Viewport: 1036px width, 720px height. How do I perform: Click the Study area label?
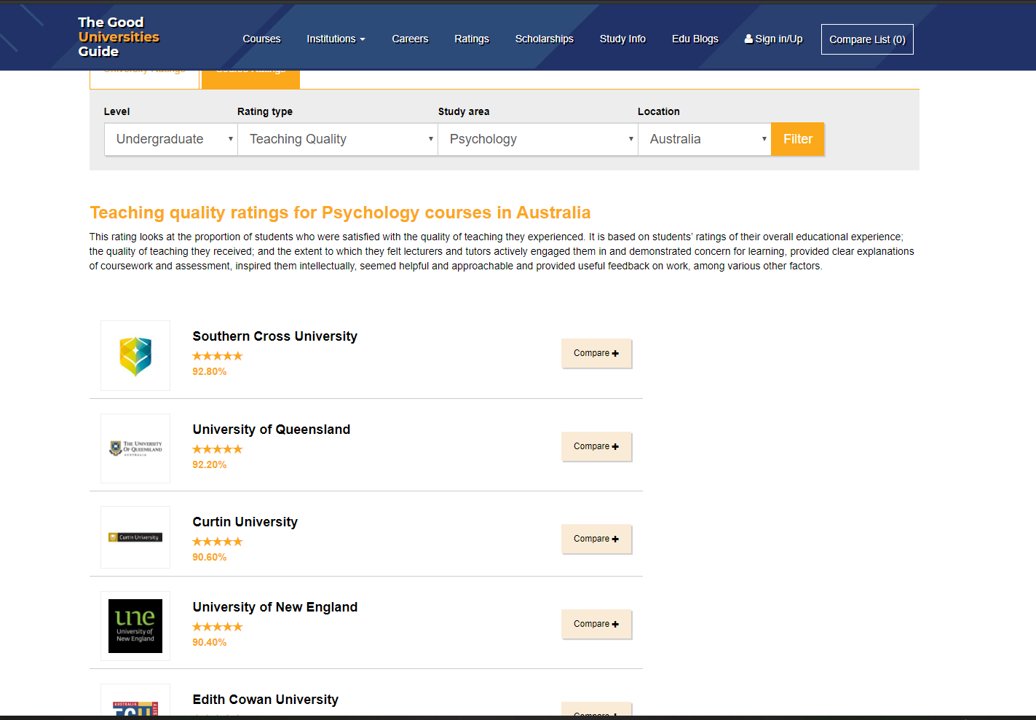coord(464,112)
